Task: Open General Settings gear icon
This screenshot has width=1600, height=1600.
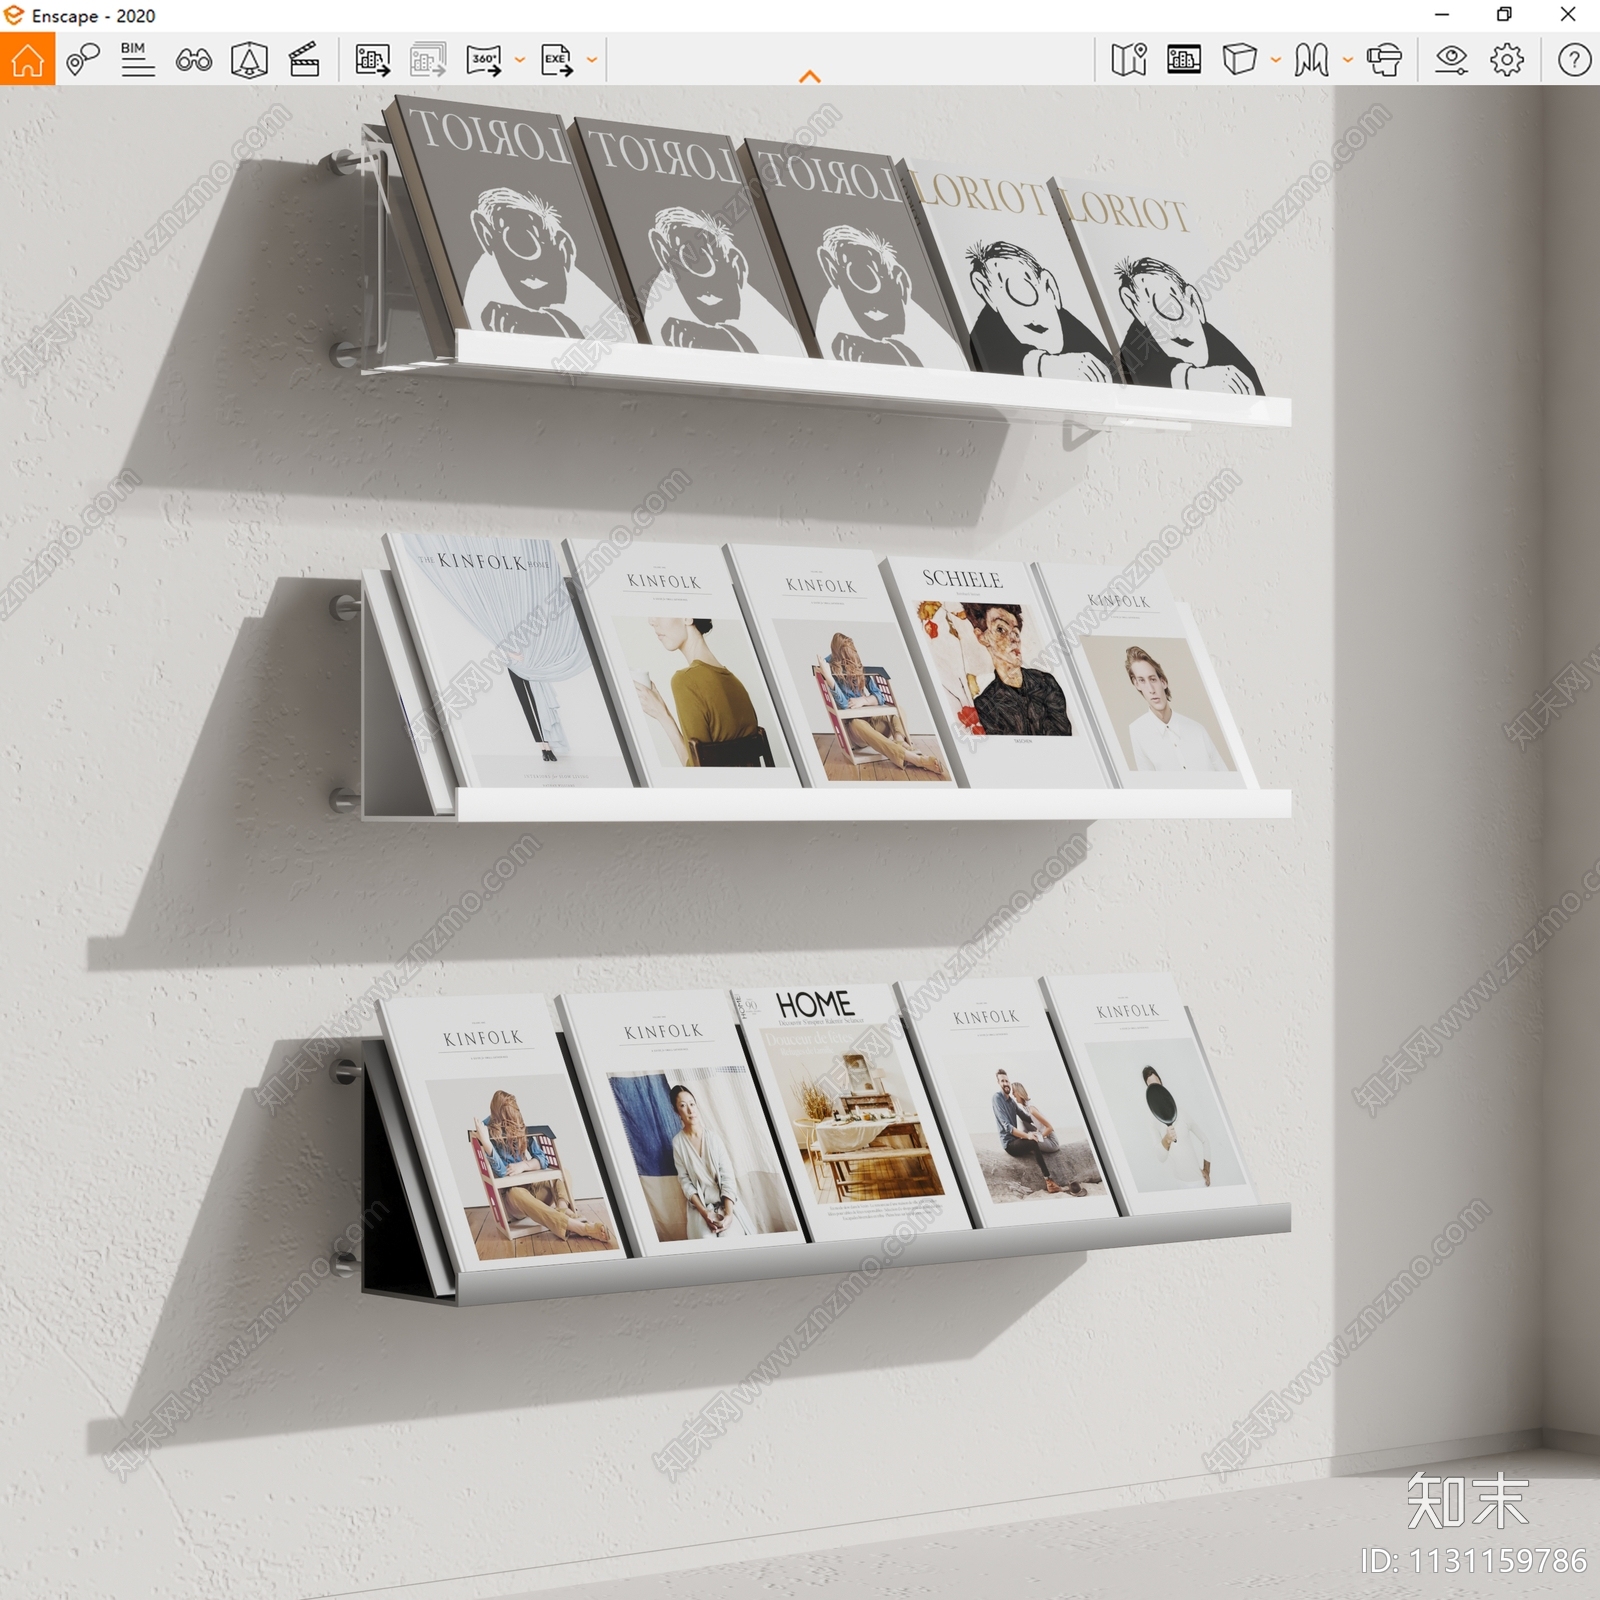Action: [x=1507, y=60]
